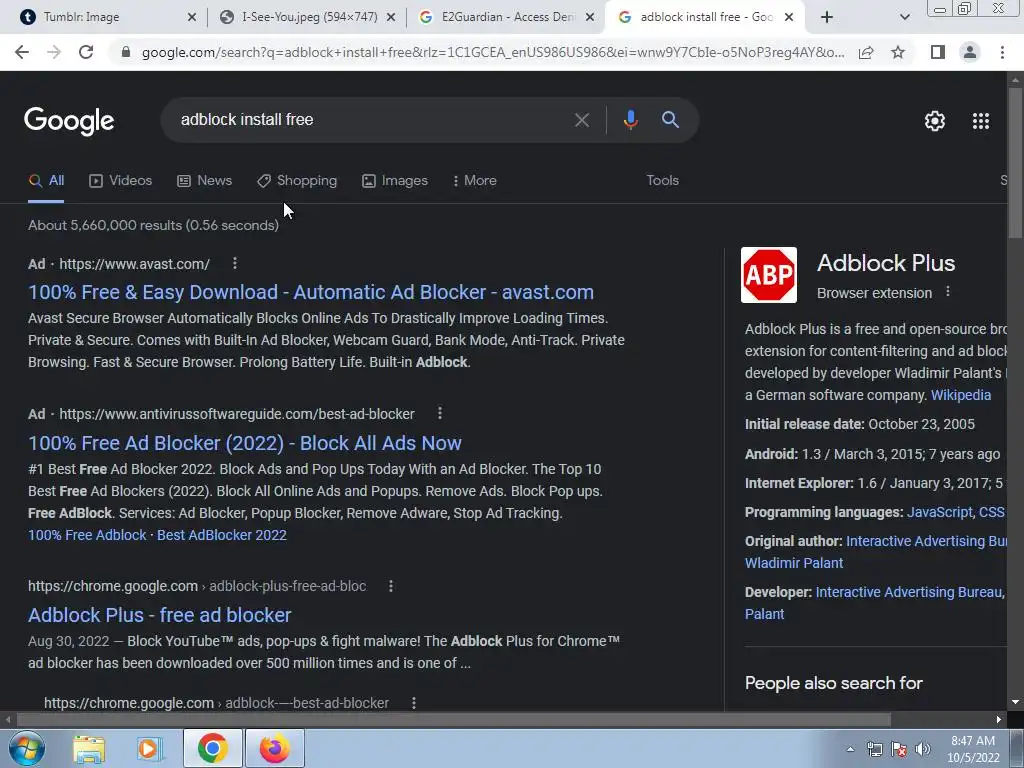Close the I-See-You.jpeg tab

point(391,17)
